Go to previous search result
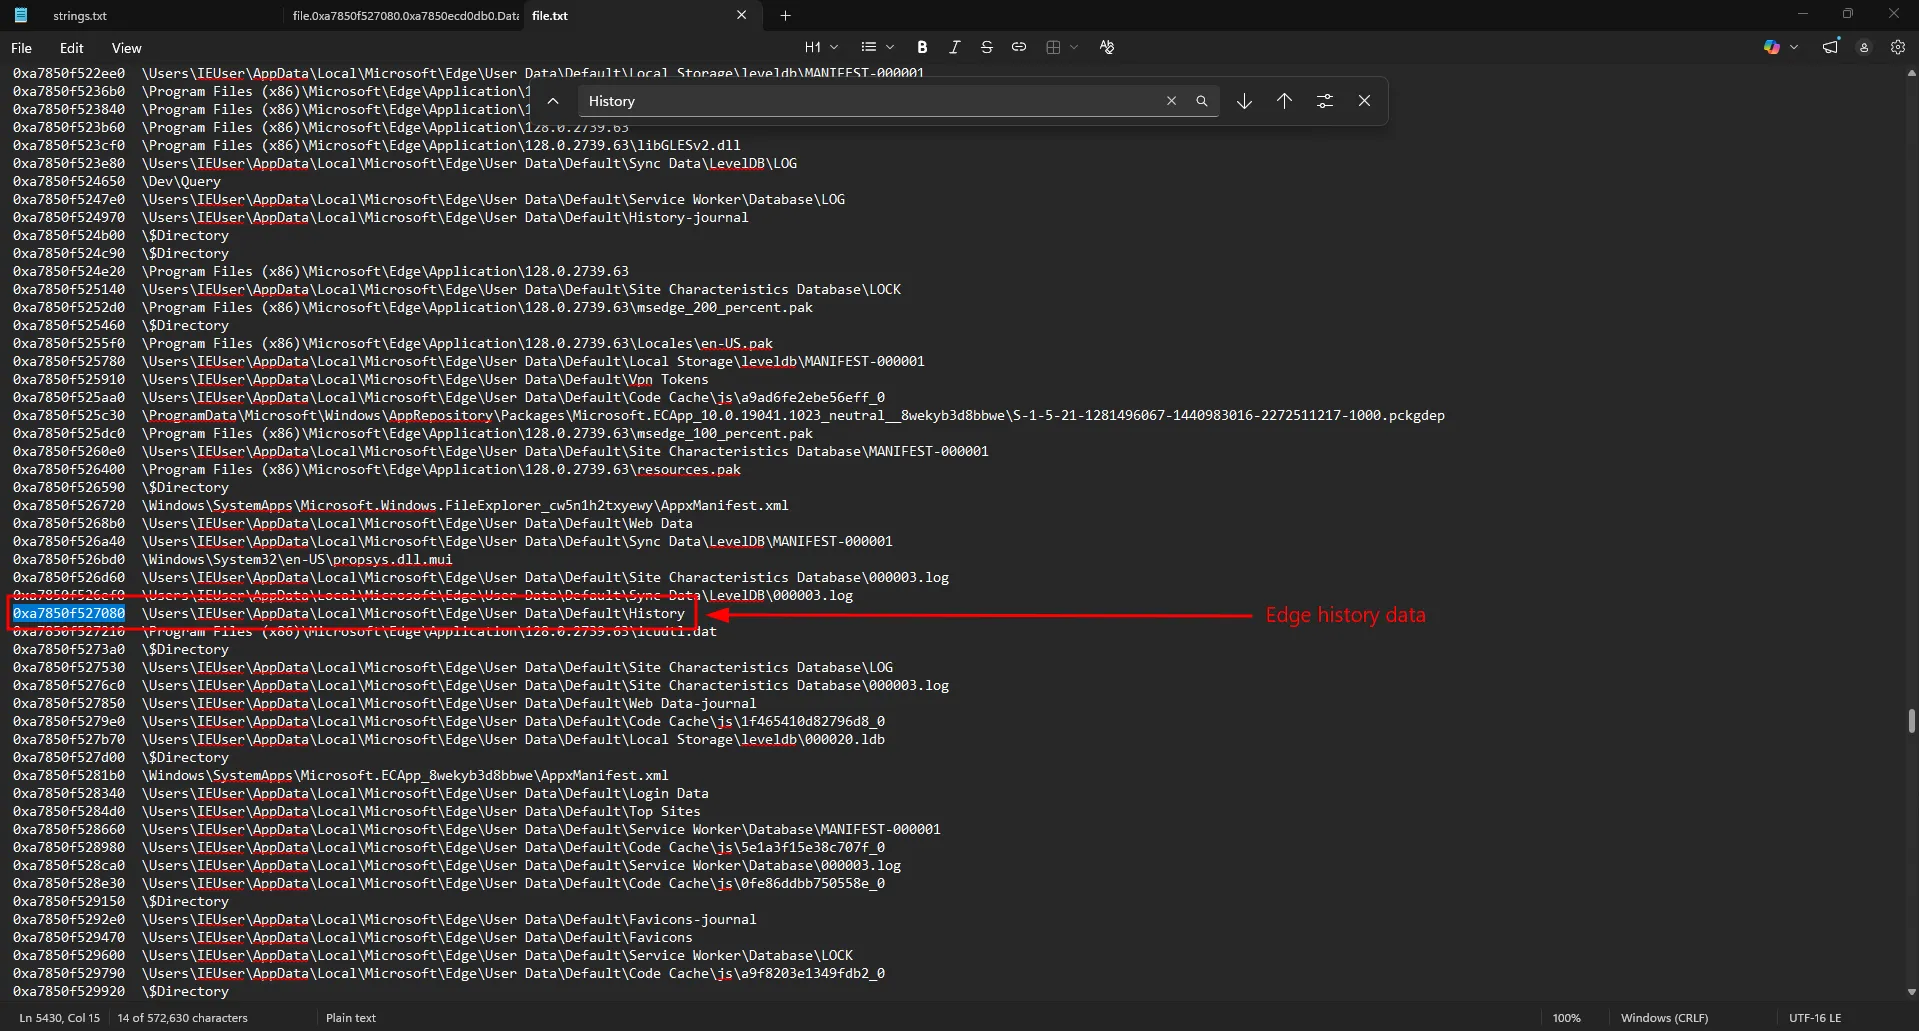The width and height of the screenshot is (1919, 1031). coord(1284,101)
